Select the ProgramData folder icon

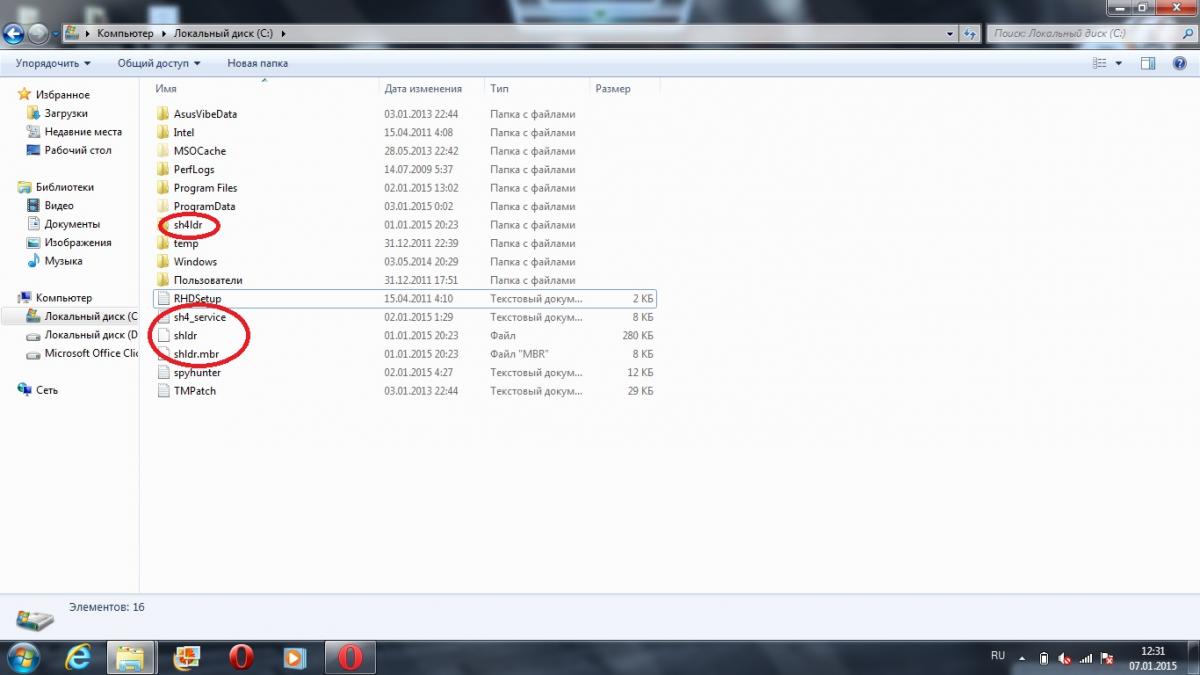tap(164, 206)
